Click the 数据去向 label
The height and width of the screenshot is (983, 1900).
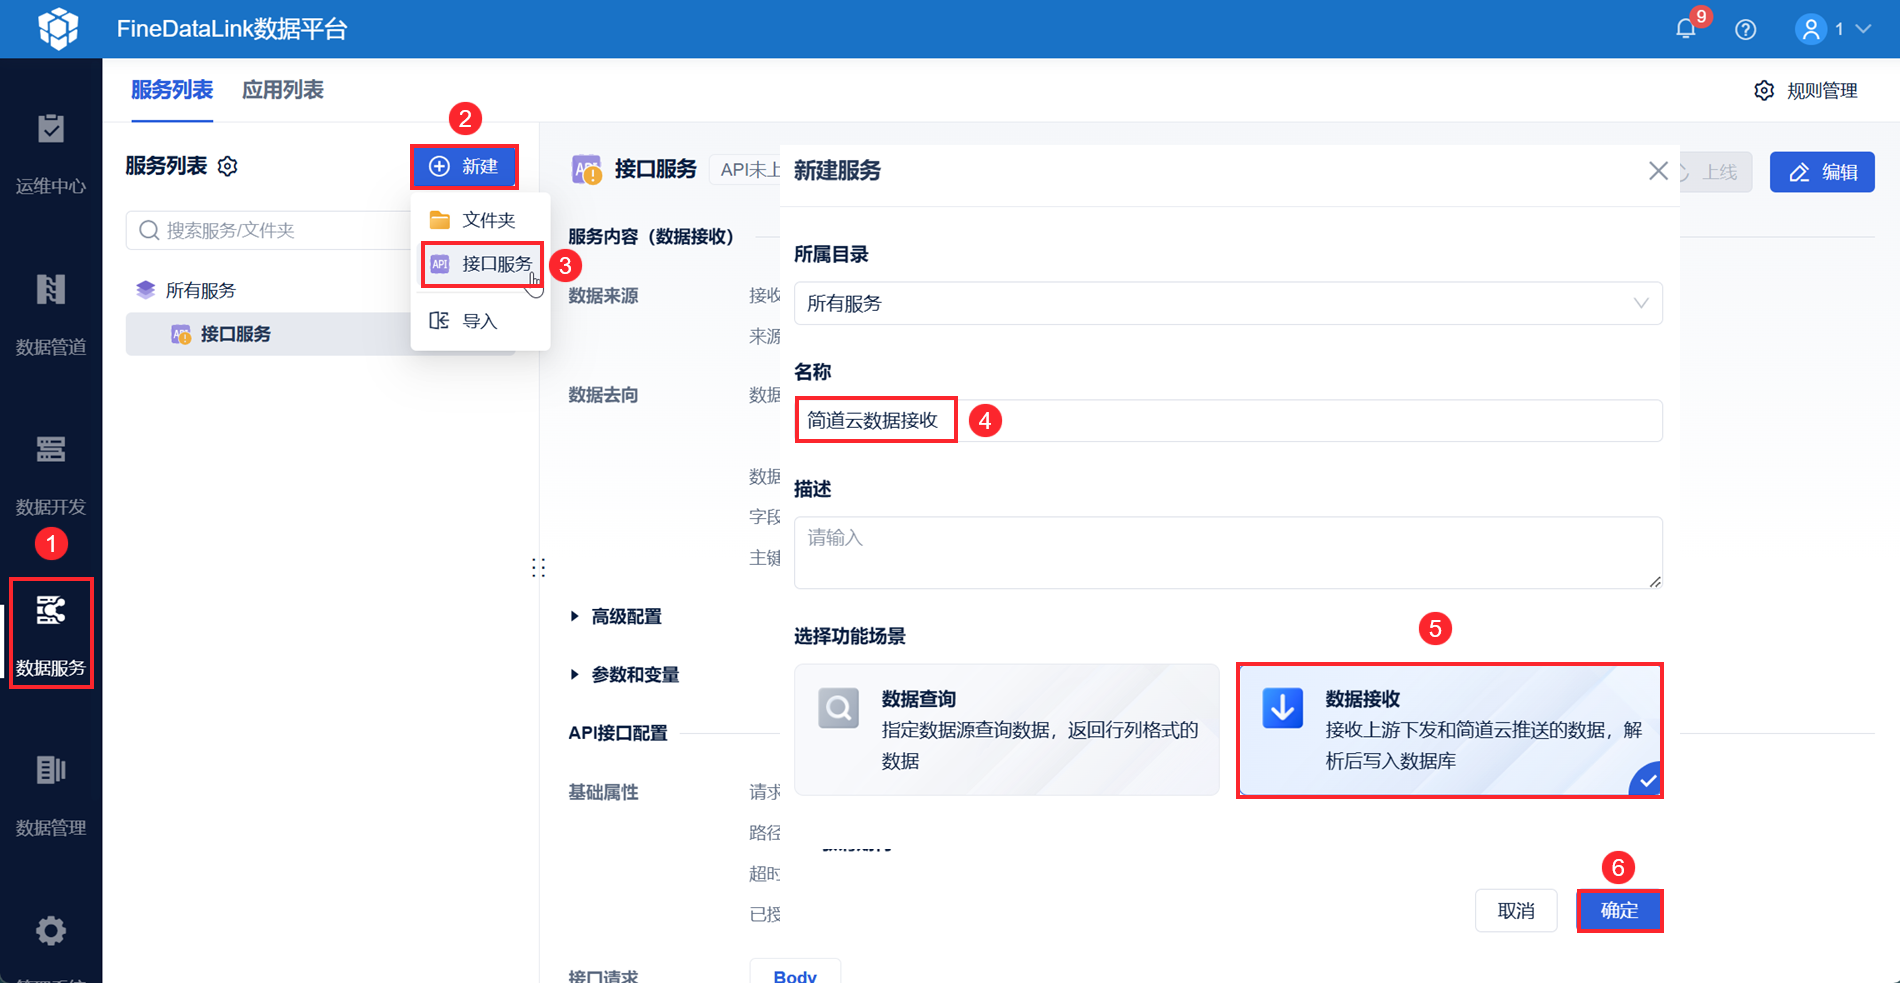[x=603, y=395]
